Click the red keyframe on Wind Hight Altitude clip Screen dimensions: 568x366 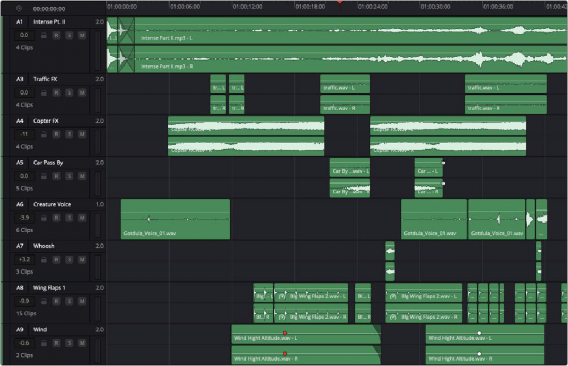285,333
